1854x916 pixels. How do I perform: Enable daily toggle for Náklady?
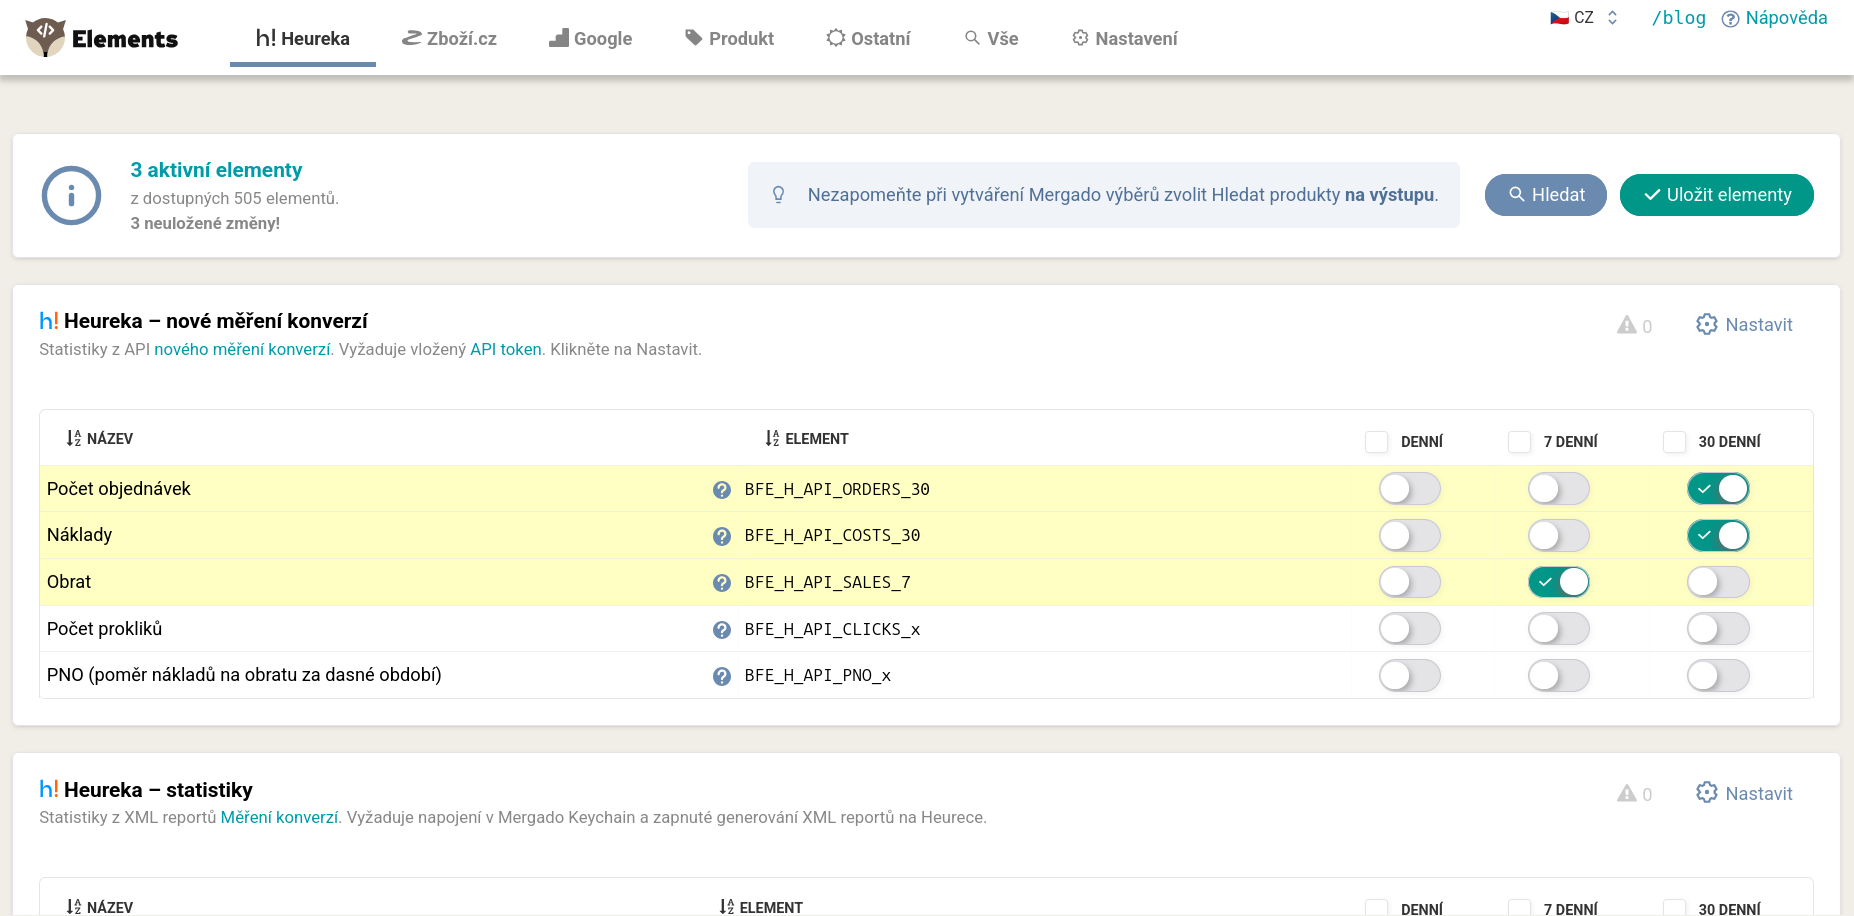(x=1410, y=536)
